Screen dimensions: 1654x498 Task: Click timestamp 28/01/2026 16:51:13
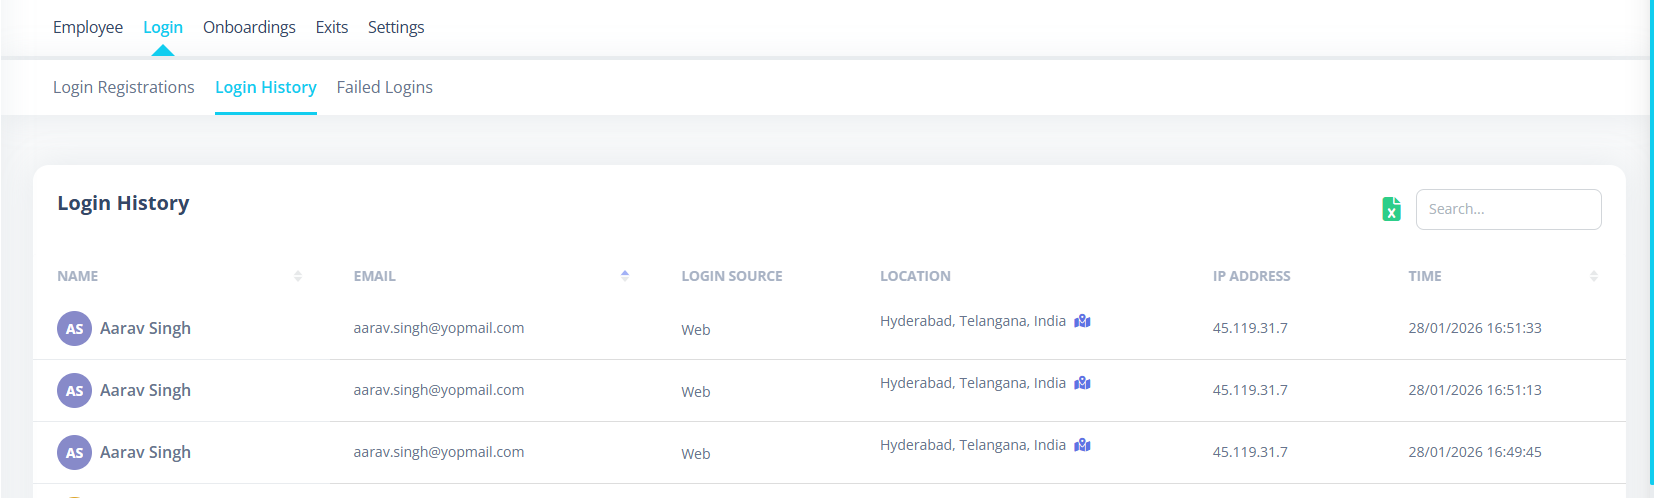point(1475,390)
